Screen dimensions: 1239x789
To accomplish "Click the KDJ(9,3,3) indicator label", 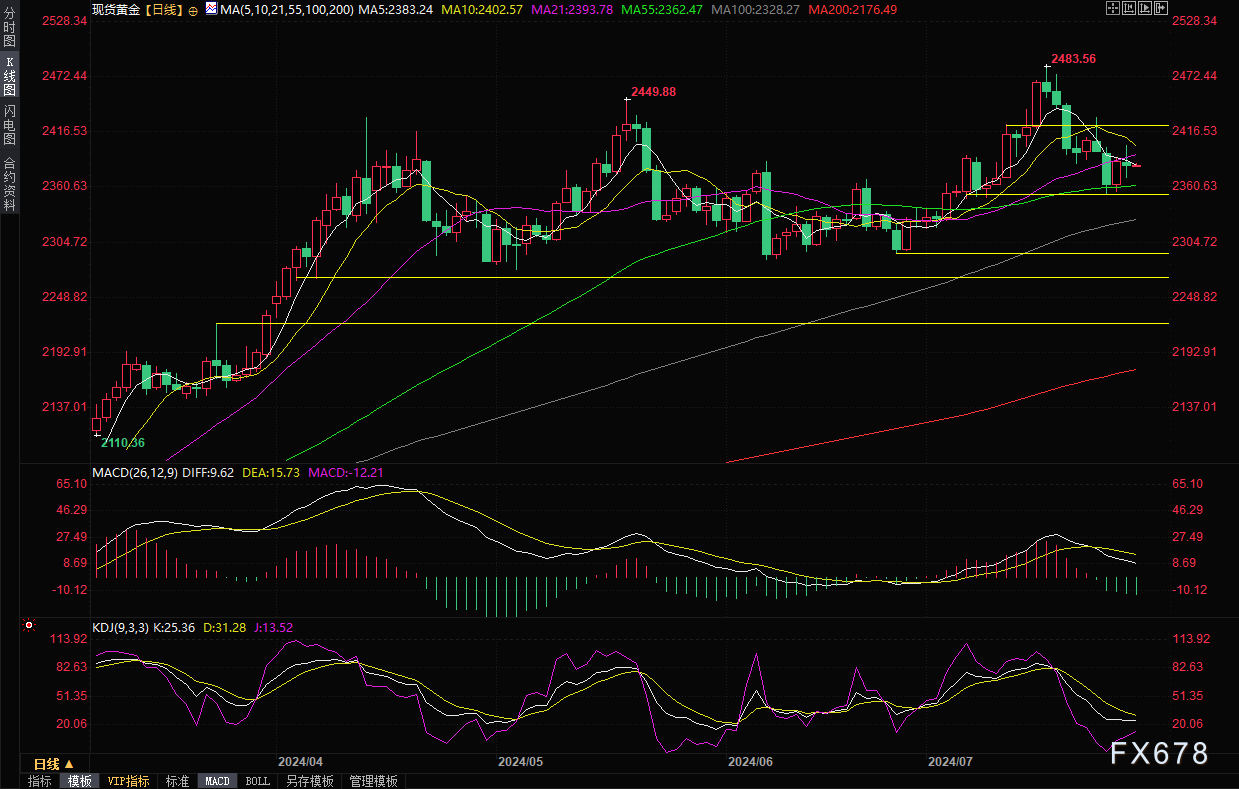I will point(120,628).
